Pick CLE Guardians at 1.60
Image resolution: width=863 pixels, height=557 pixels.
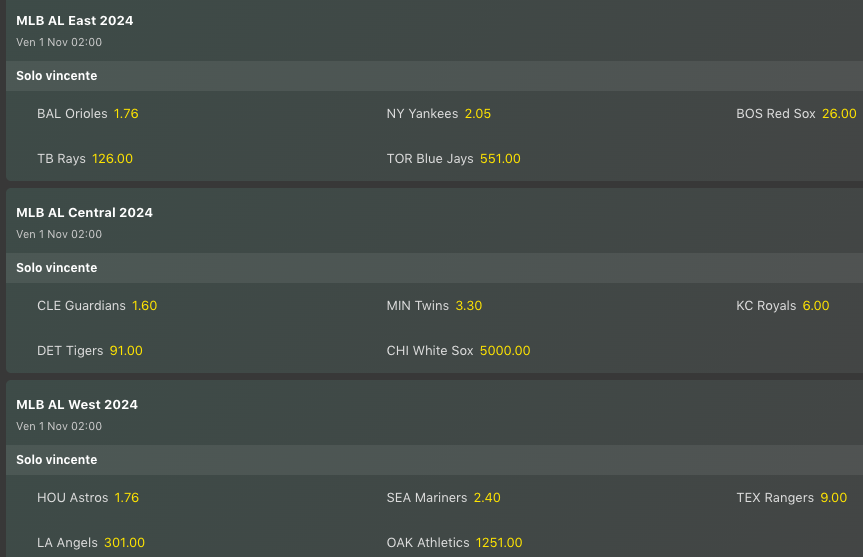pyautogui.click(x=144, y=306)
